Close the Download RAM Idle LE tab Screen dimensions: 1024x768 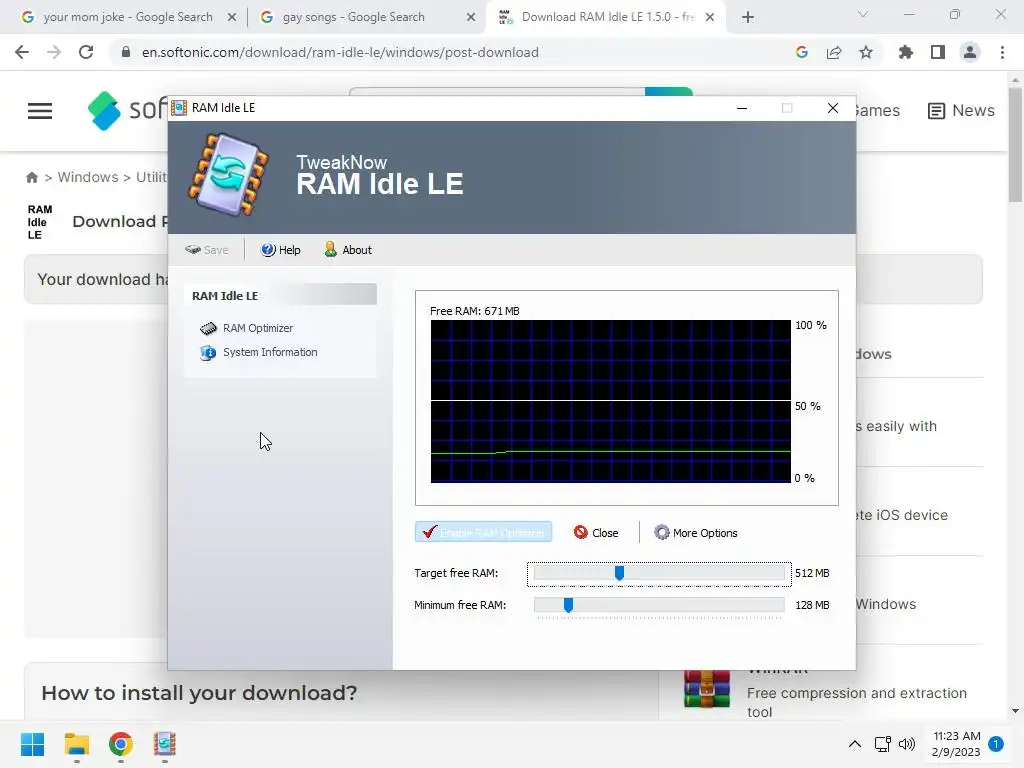[710, 18]
